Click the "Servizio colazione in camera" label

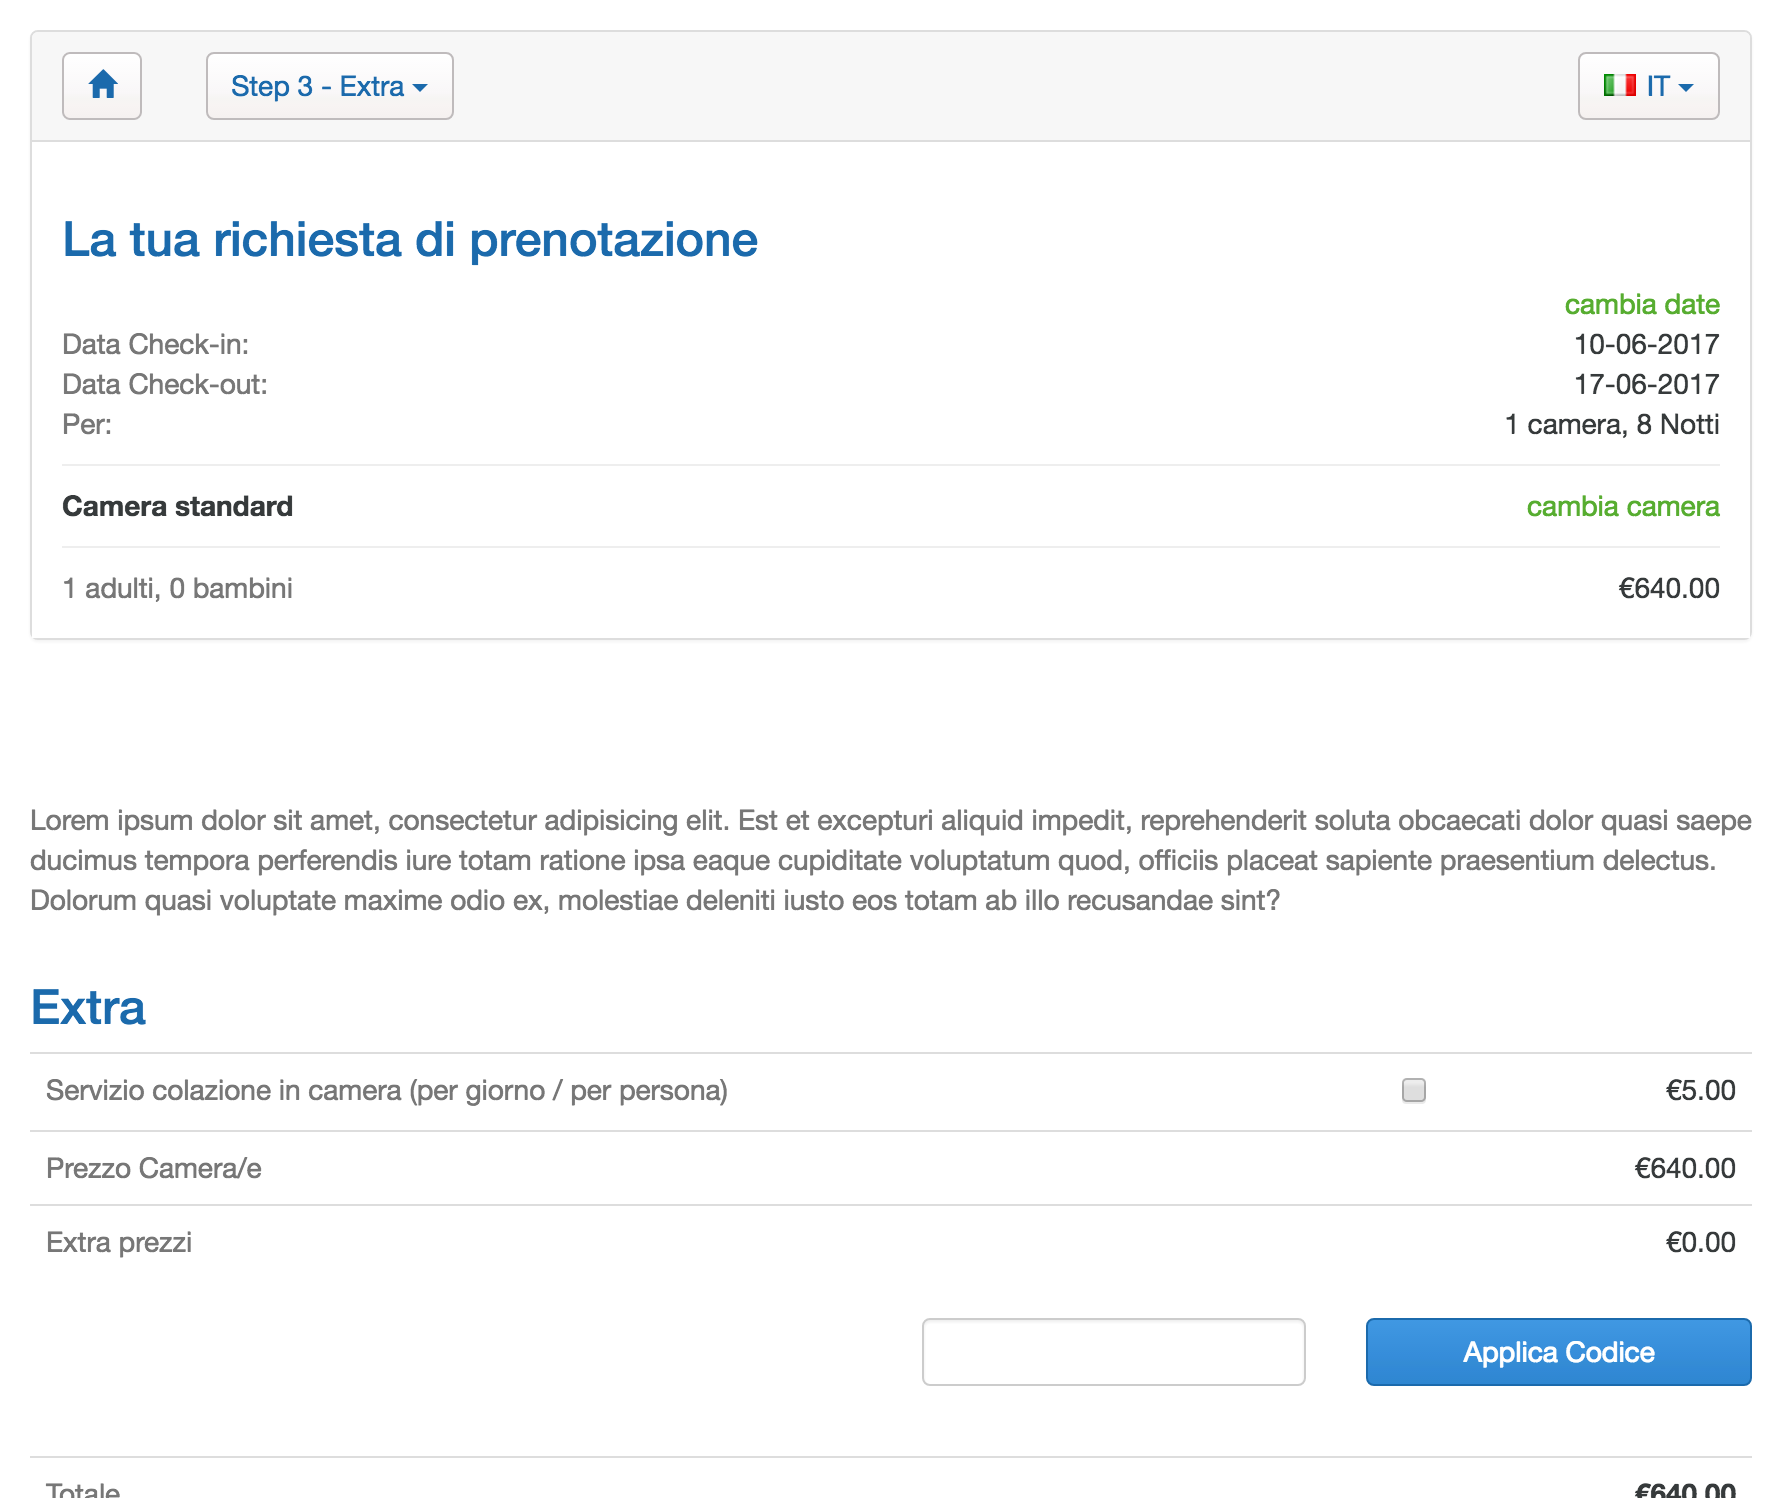click(386, 1090)
